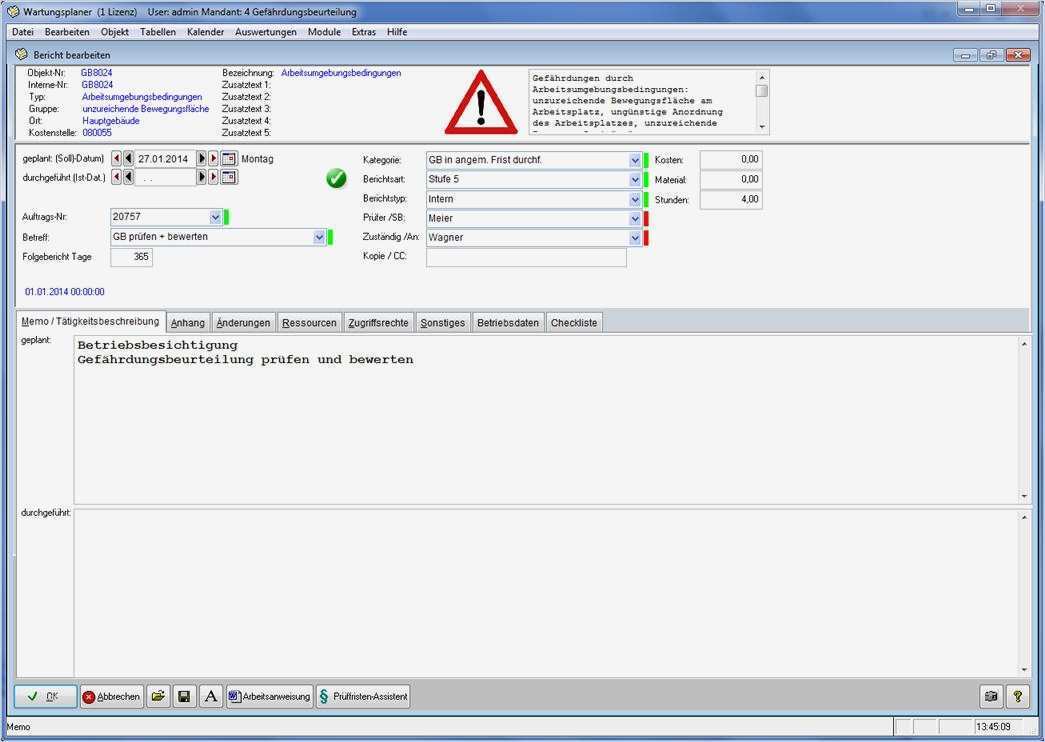Switch to the Checkliste tab
Image resolution: width=1045 pixels, height=742 pixels.
coord(574,323)
